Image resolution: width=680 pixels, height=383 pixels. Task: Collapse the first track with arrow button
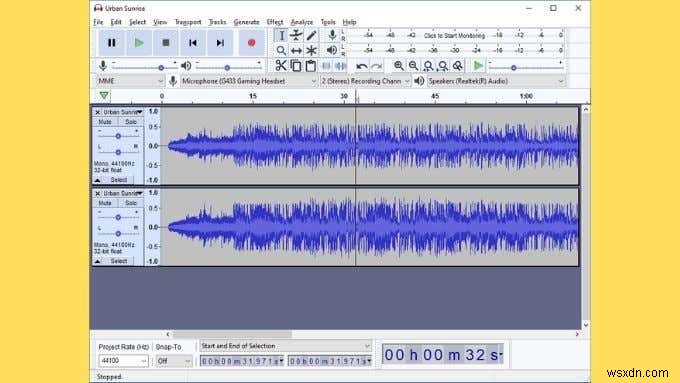(x=98, y=180)
